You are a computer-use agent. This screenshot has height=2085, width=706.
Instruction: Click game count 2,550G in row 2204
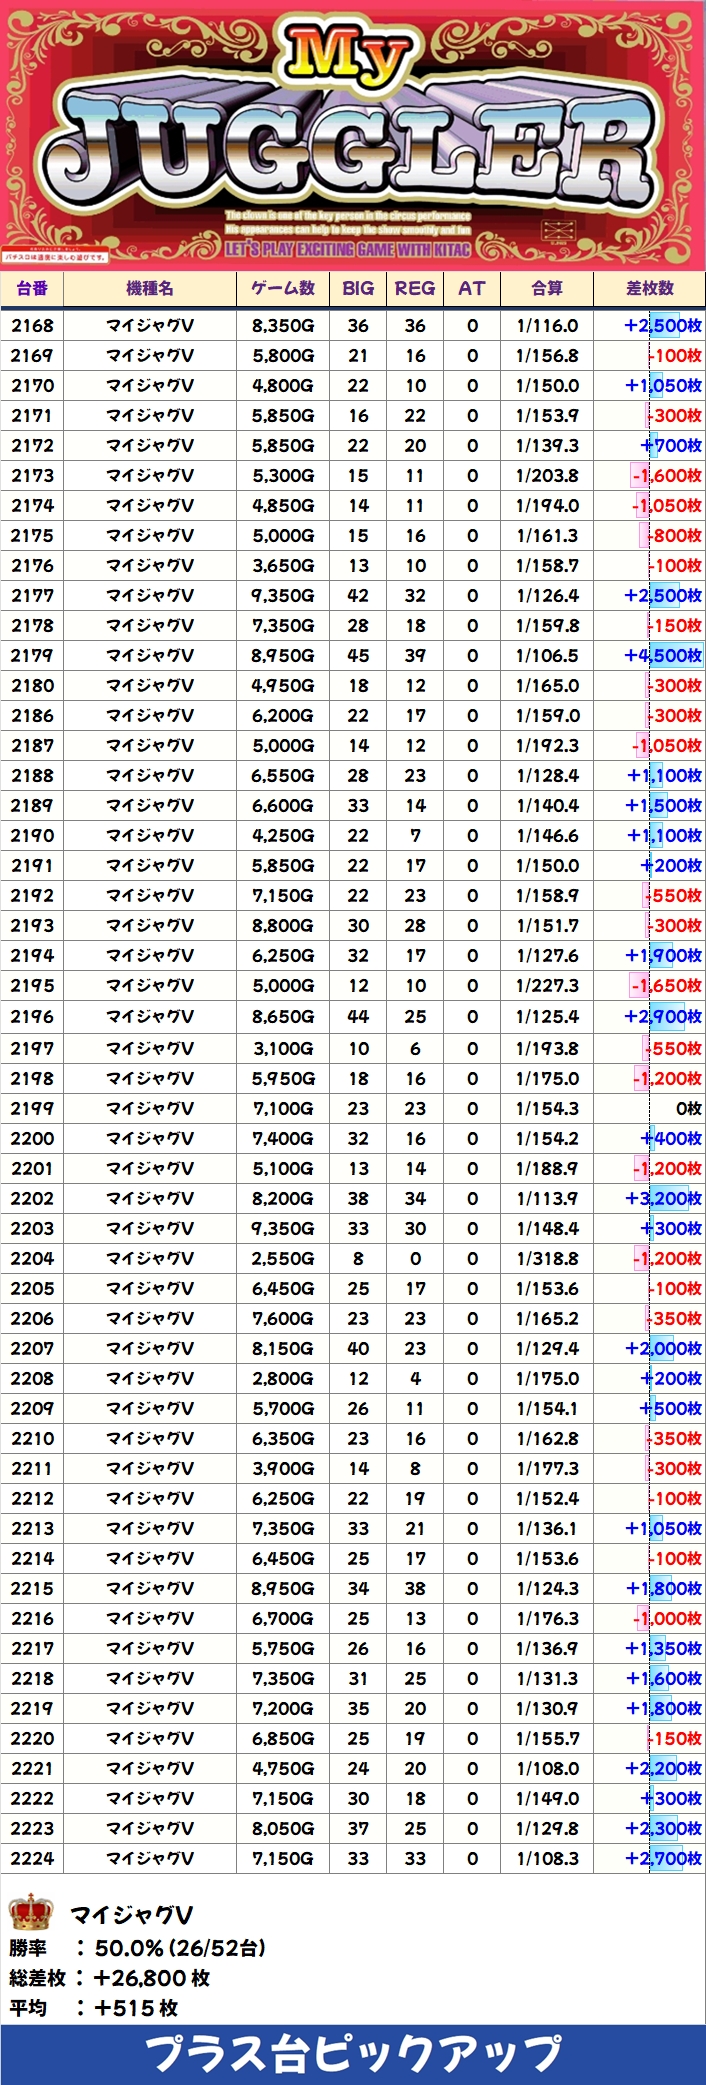pyautogui.click(x=283, y=1258)
